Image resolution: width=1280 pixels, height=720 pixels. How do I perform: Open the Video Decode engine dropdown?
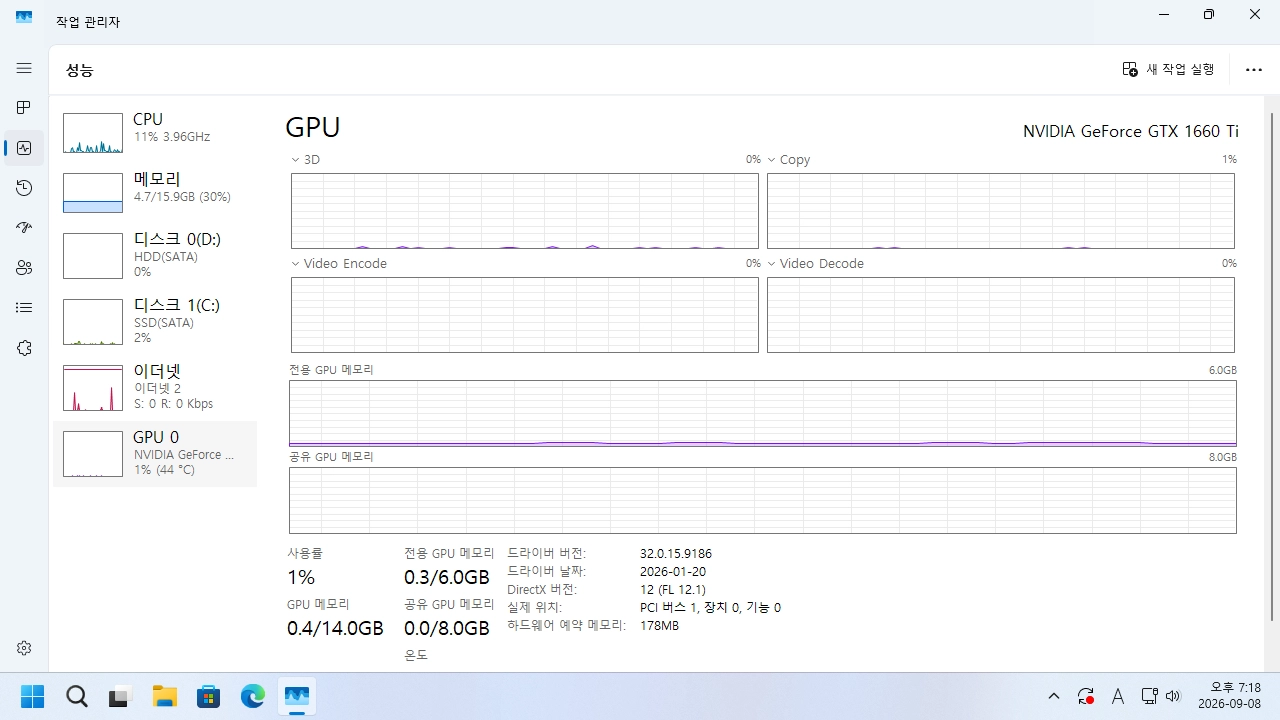(815, 264)
